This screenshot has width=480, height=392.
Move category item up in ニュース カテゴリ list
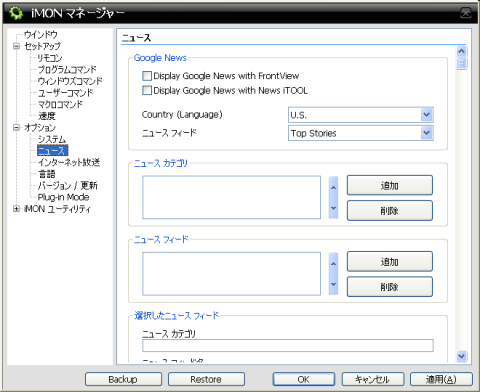click(x=333, y=187)
